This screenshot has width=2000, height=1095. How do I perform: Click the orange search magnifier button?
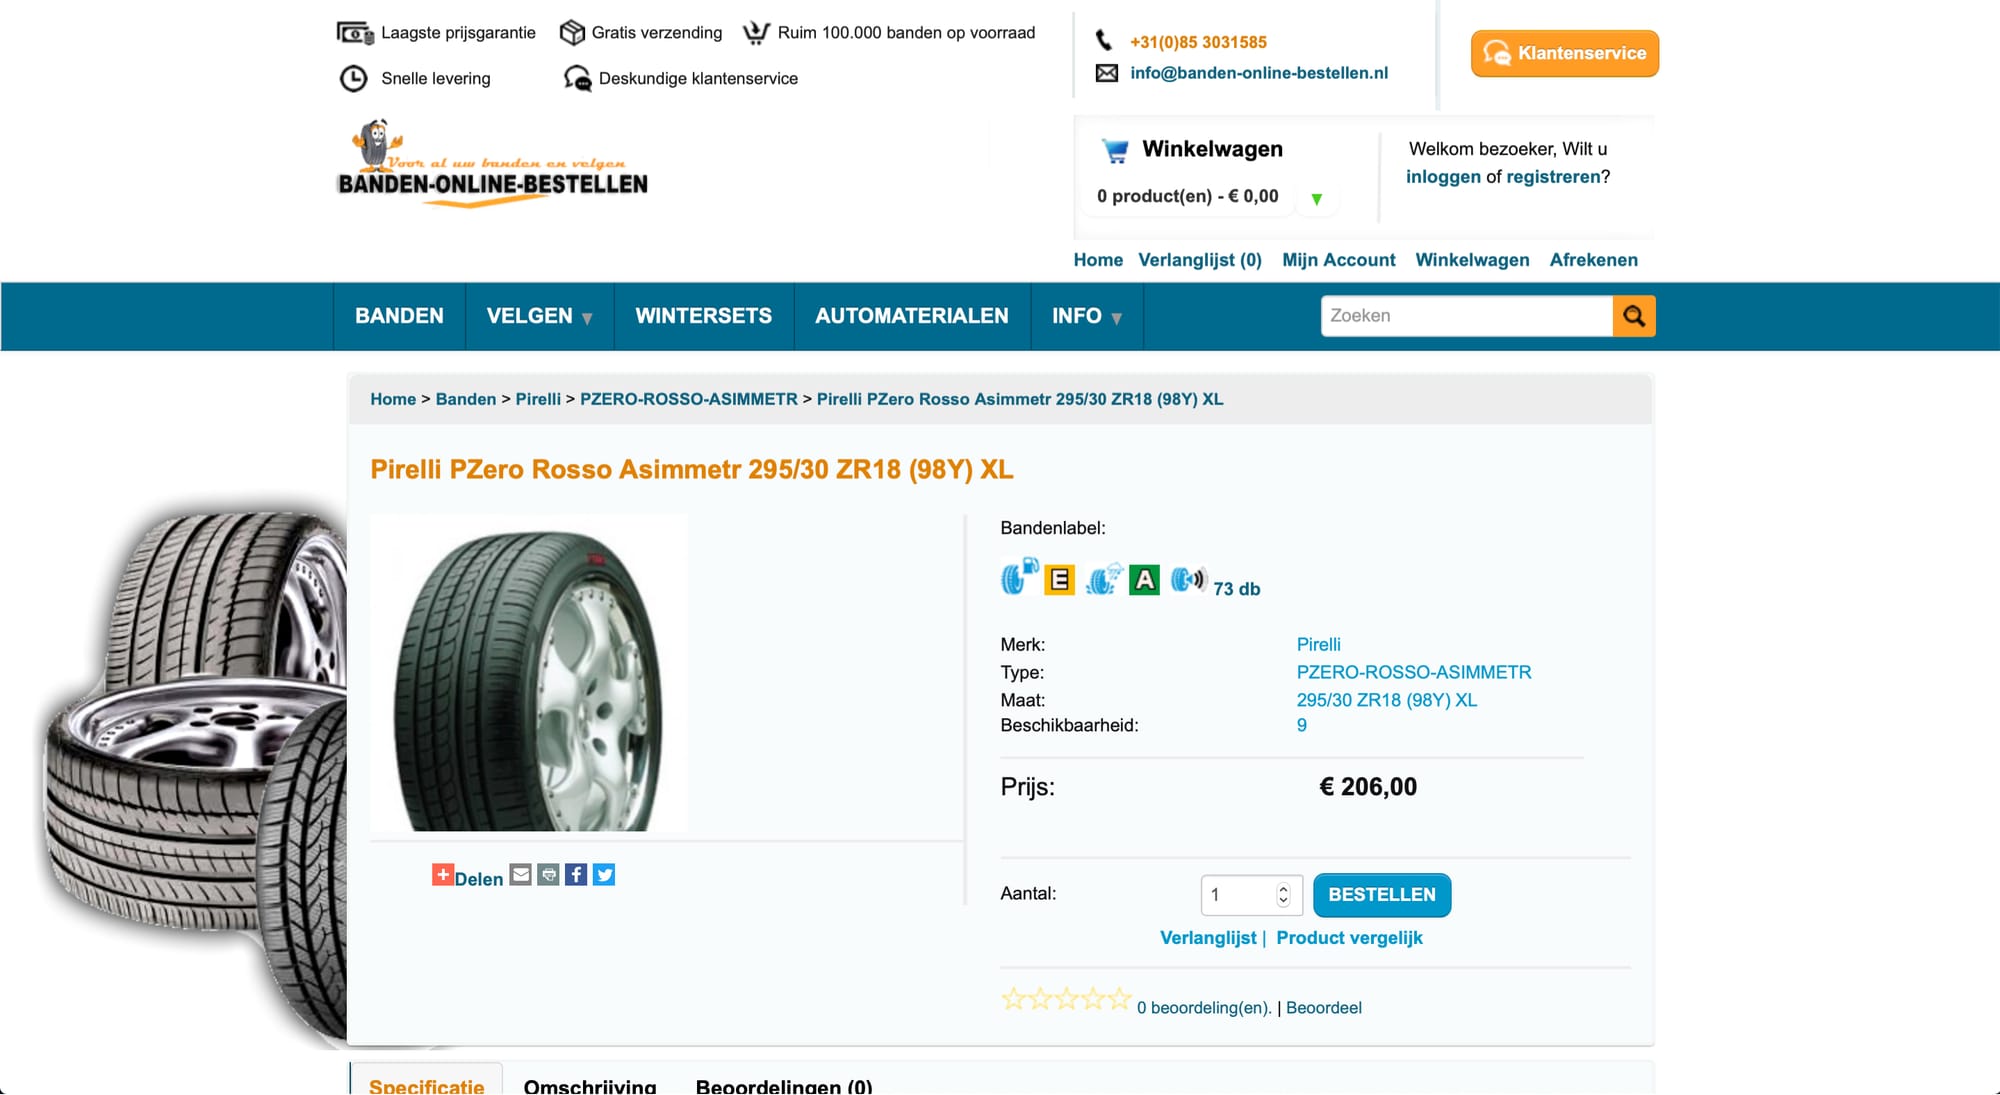(1634, 316)
